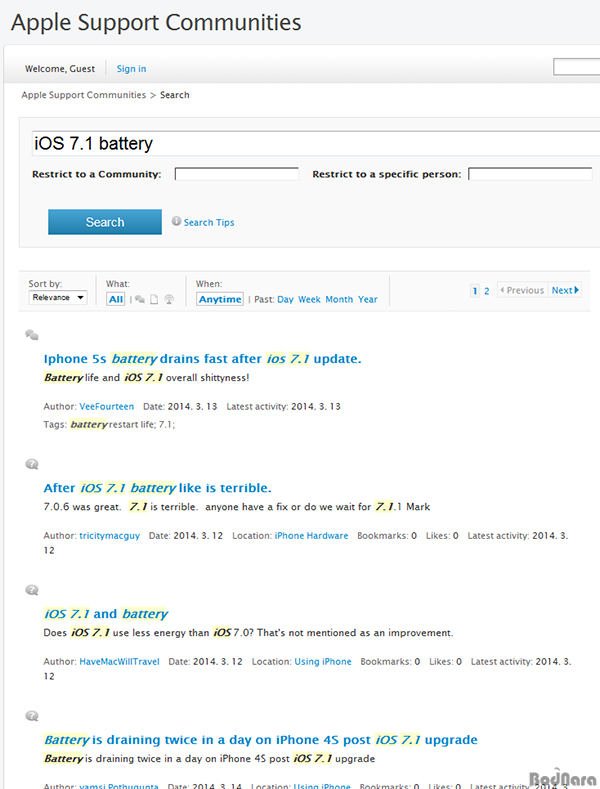Open 'After iOS 7.1 battery like is terrible' result
Viewport: 600px width, 789px height.
click(158, 488)
